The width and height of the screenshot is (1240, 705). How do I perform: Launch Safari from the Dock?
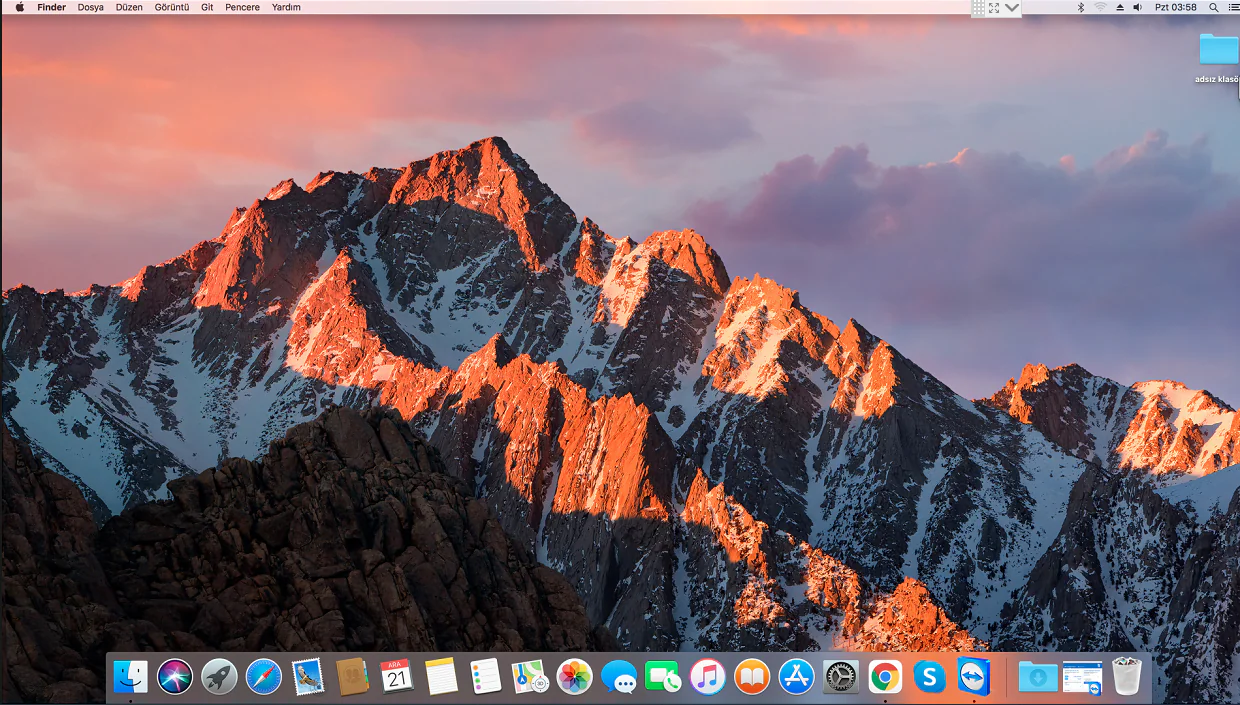tap(264, 677)
